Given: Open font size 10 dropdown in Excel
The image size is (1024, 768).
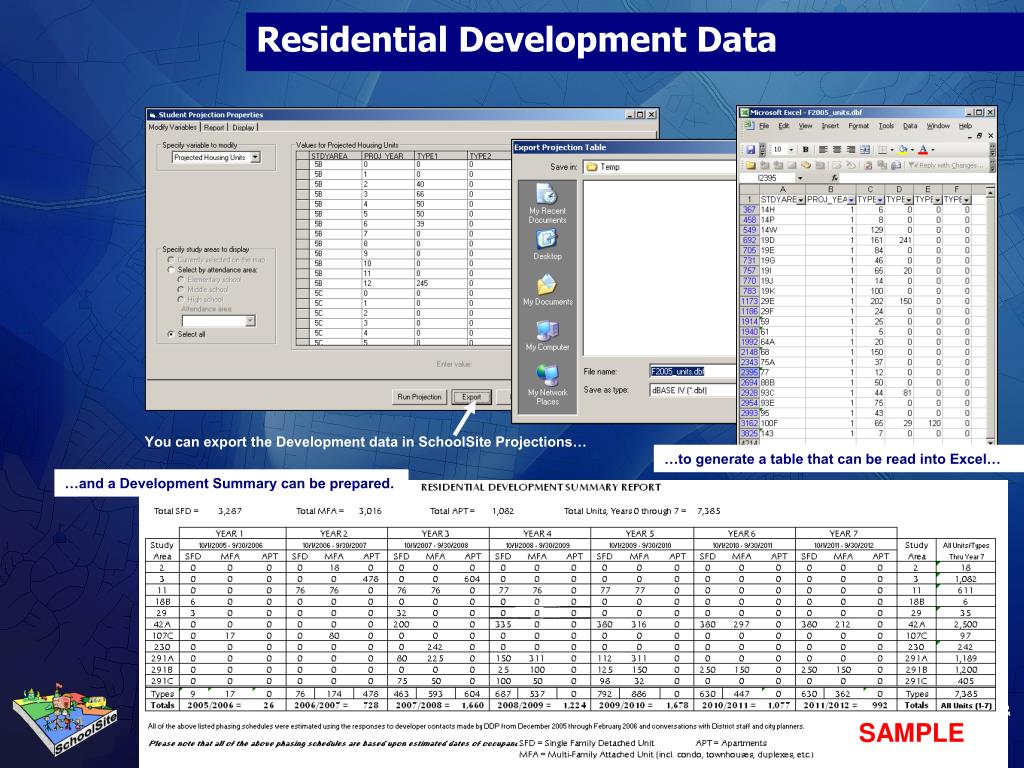Looking at the screenshot, I should click(791, 150).
